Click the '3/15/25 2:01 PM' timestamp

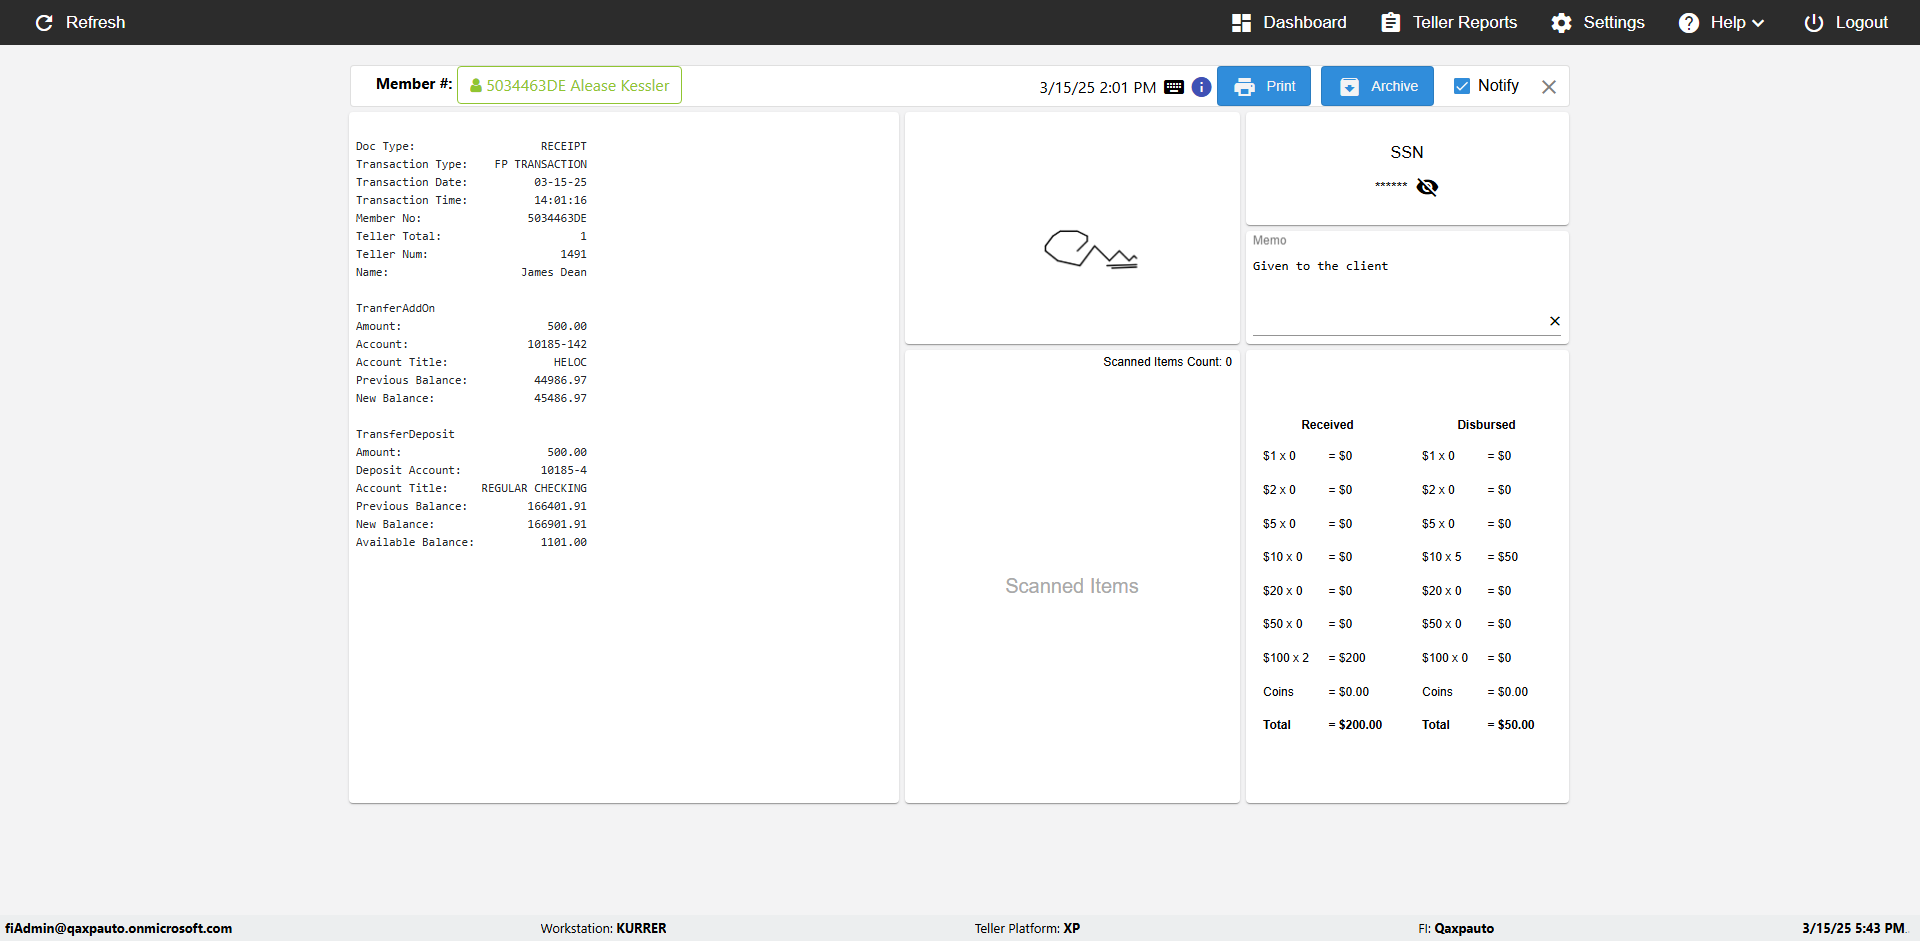point(1097,88)
